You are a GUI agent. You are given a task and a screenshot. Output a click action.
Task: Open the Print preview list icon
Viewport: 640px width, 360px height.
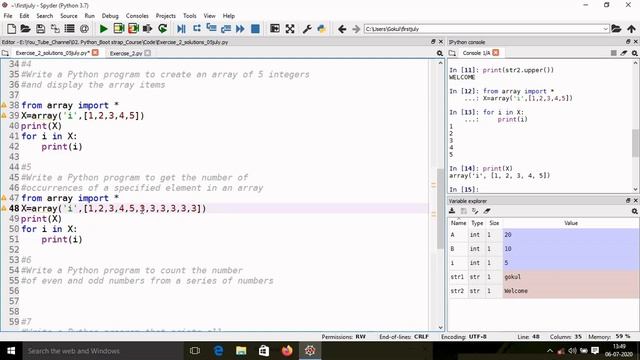pos(70,29)
